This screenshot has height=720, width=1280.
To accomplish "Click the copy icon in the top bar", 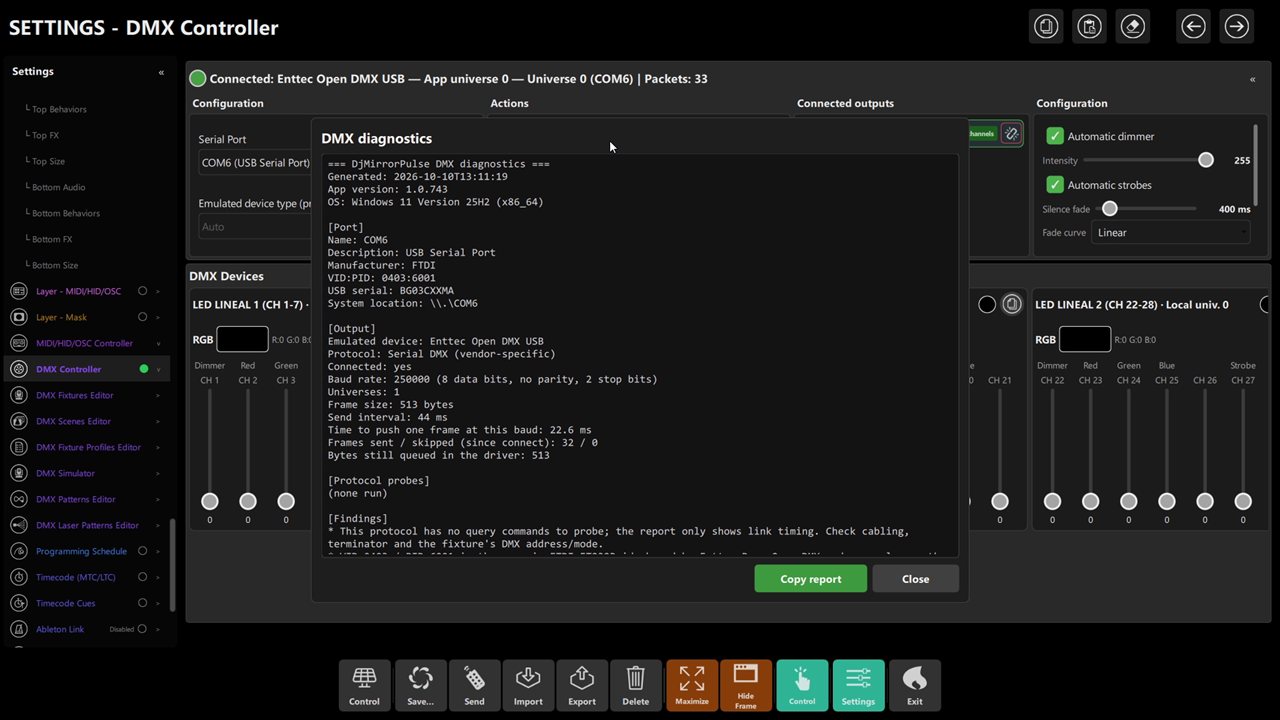I will click(x=1046, y=26).
